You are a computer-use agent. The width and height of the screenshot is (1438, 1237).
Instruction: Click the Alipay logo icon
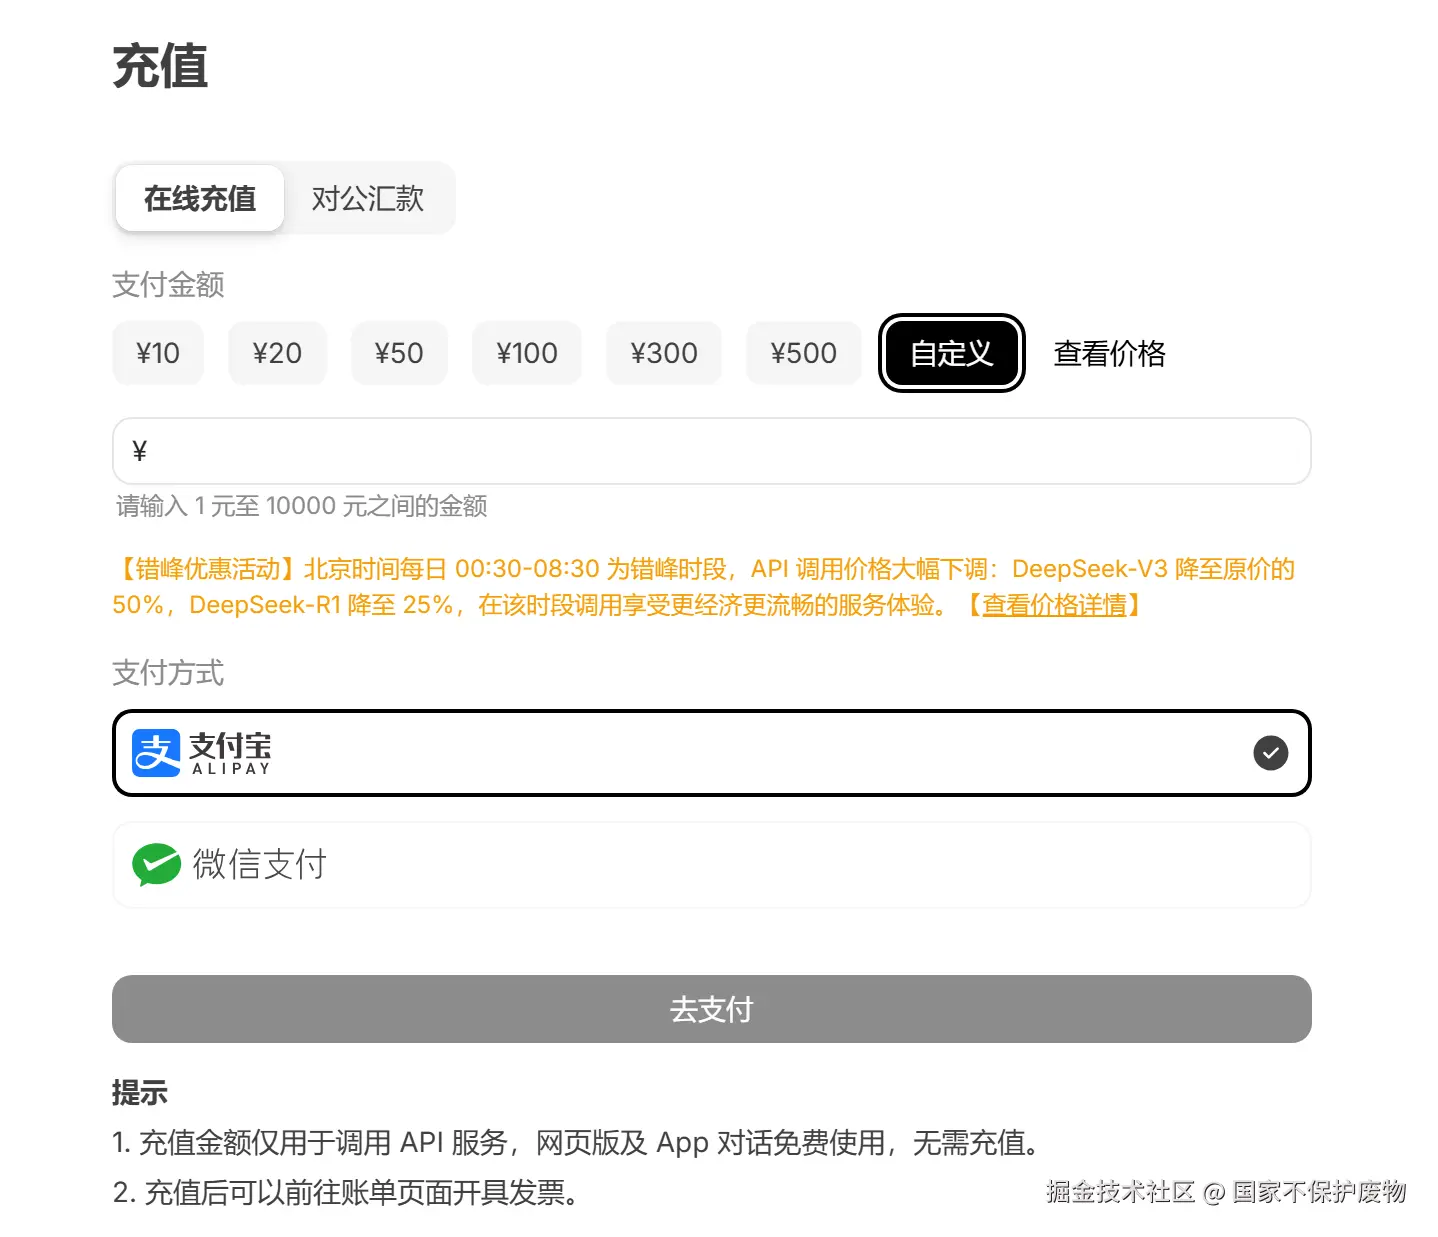click(x=156, y=753)
